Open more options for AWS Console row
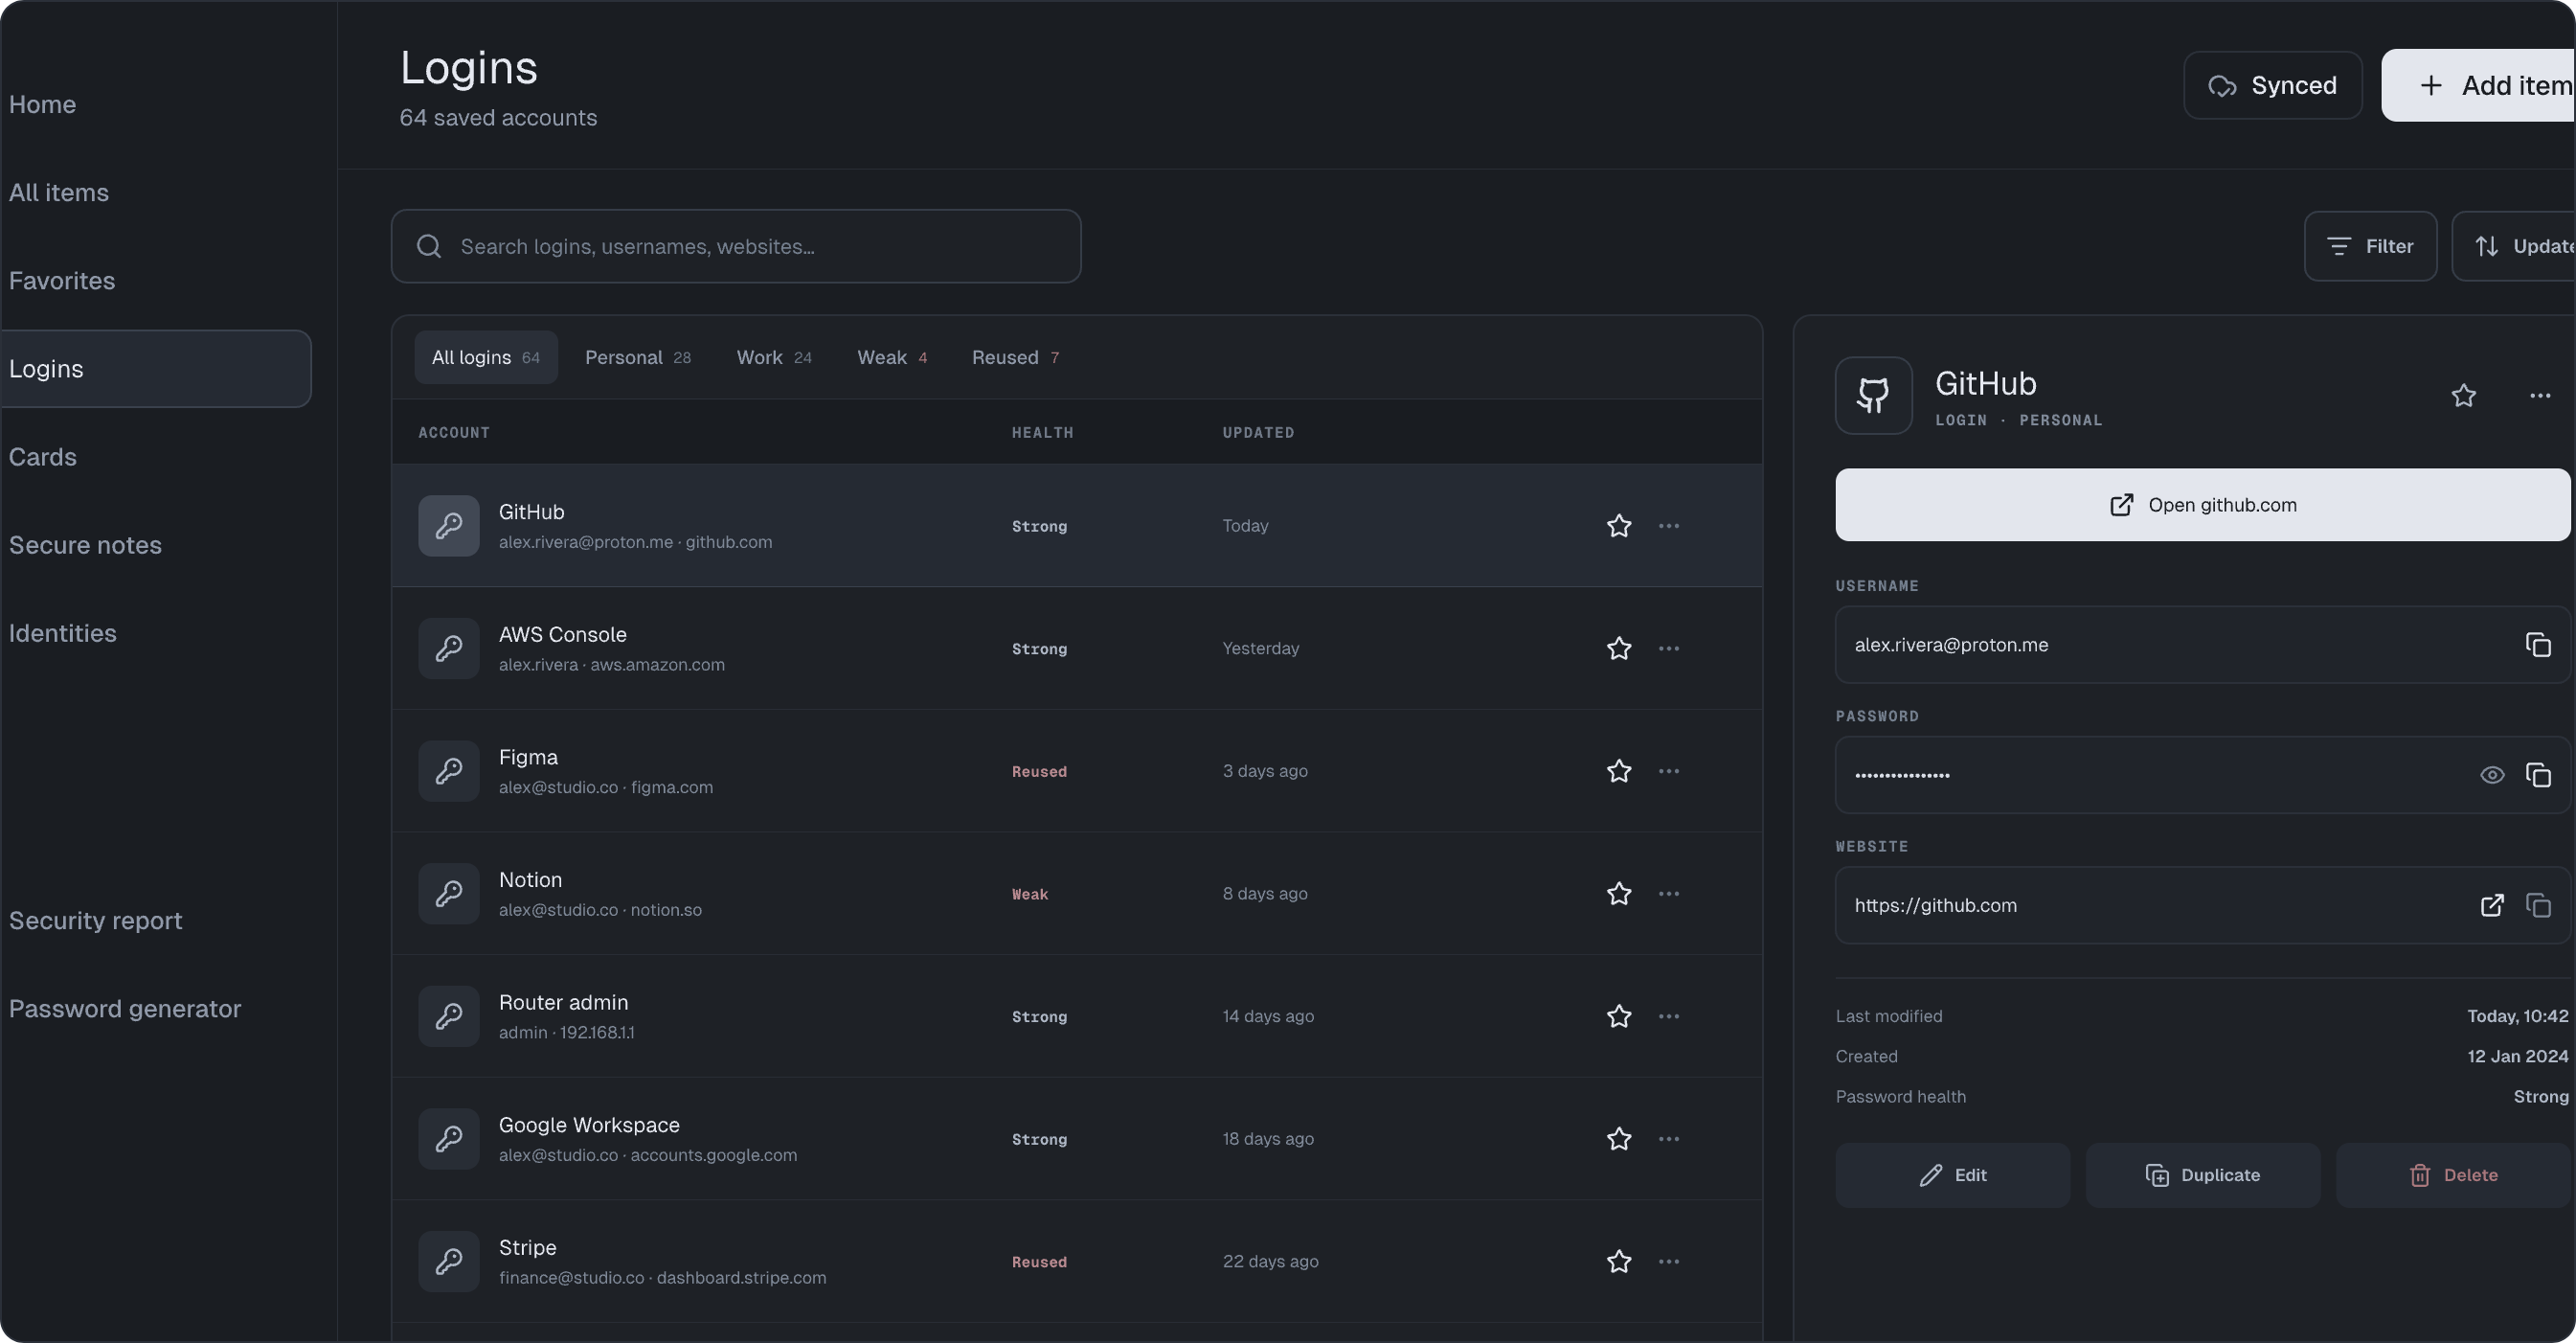The image size is (2576, 1343). pos(1669,648)
